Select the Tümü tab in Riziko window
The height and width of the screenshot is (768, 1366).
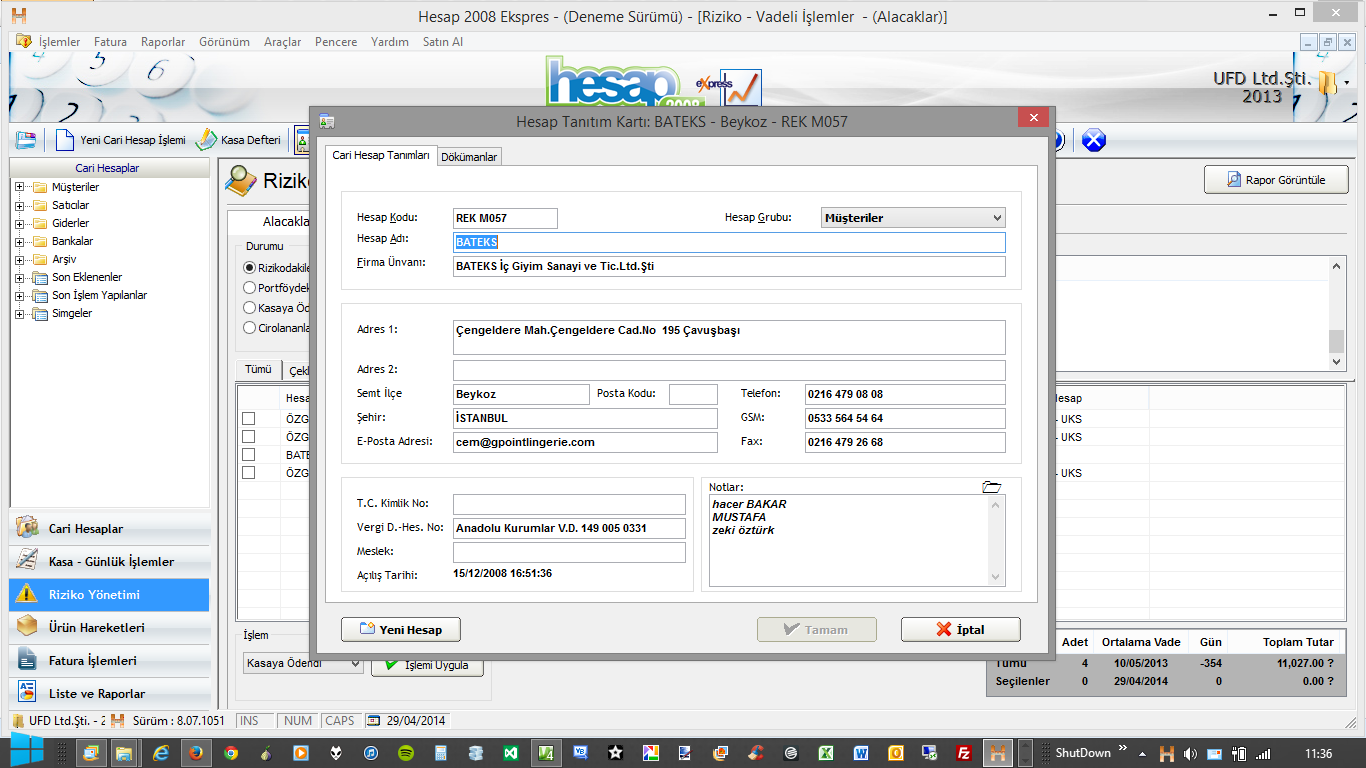tap(259, 369)
